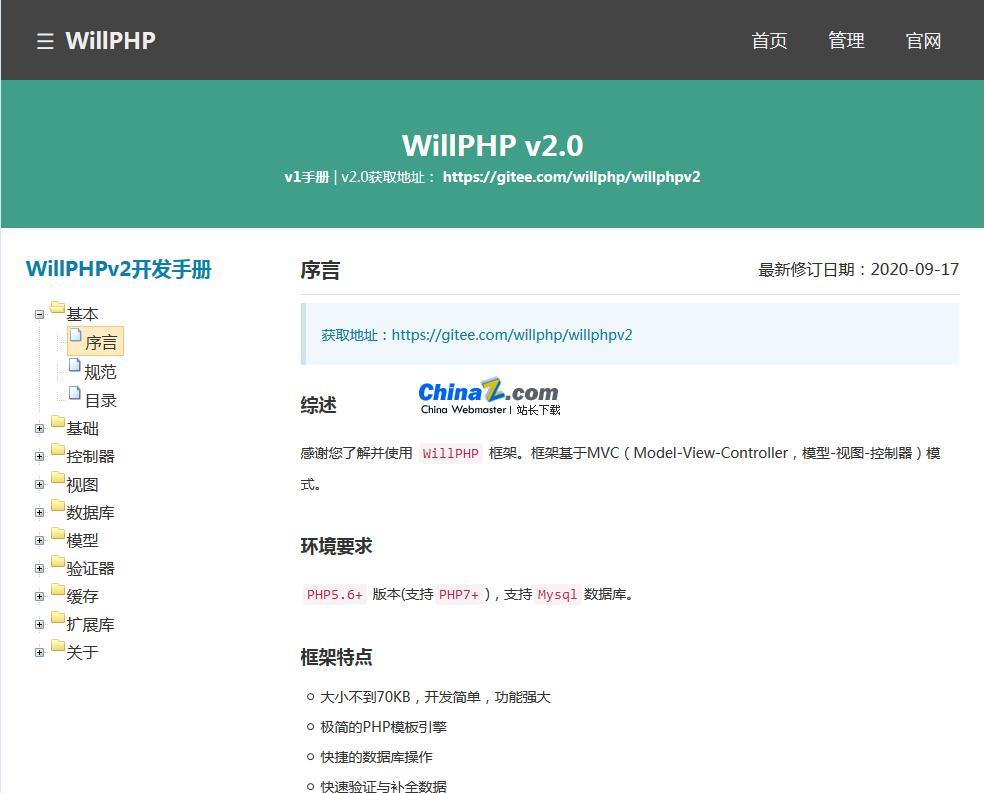The width and height of the screenshot is (984, 793).
Task: Click the folder icon of 控制器
Action: pyautogui.click(x=58, y=449)
